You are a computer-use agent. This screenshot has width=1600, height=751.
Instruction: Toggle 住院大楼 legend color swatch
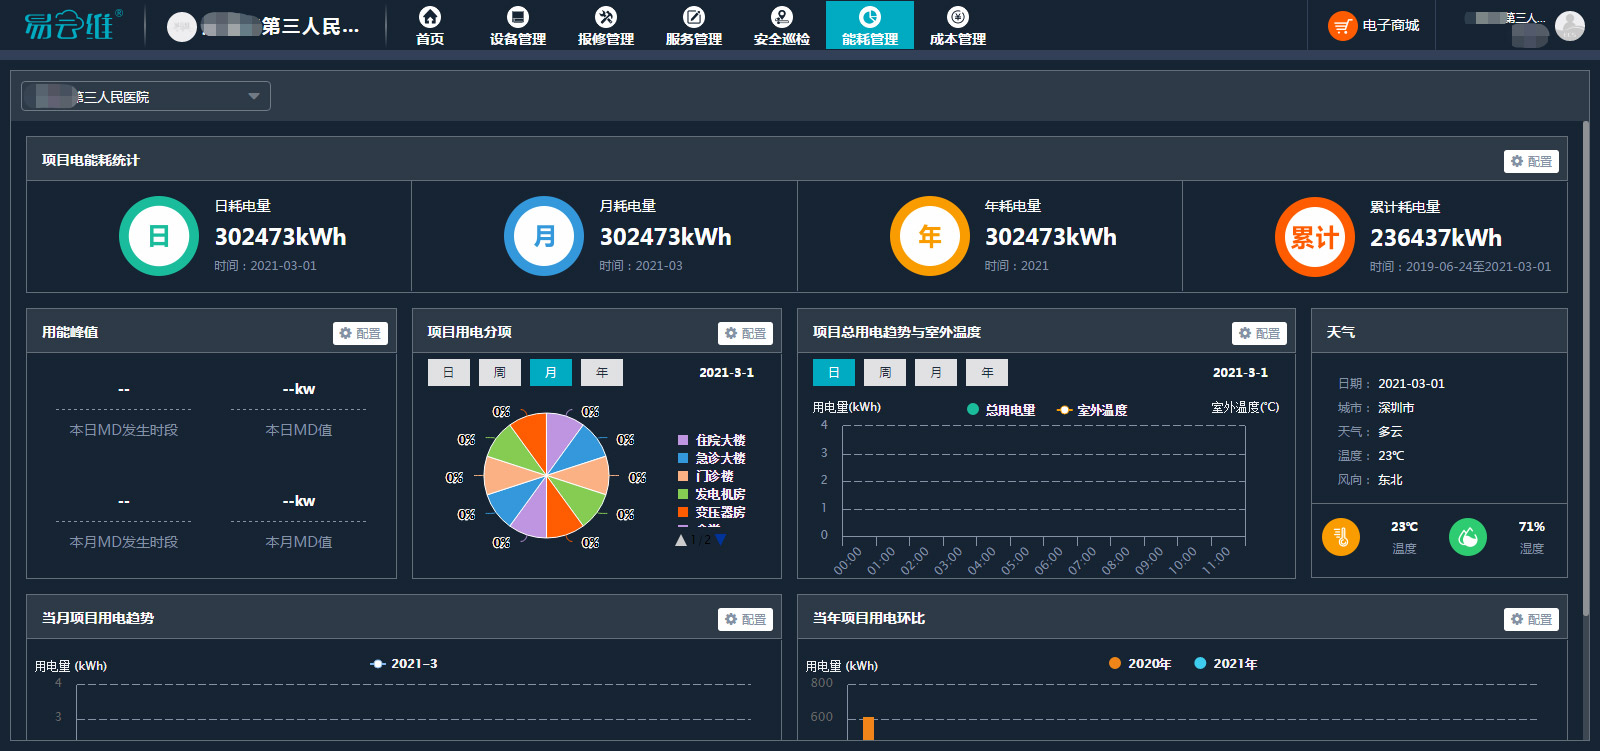click(683, 440)
